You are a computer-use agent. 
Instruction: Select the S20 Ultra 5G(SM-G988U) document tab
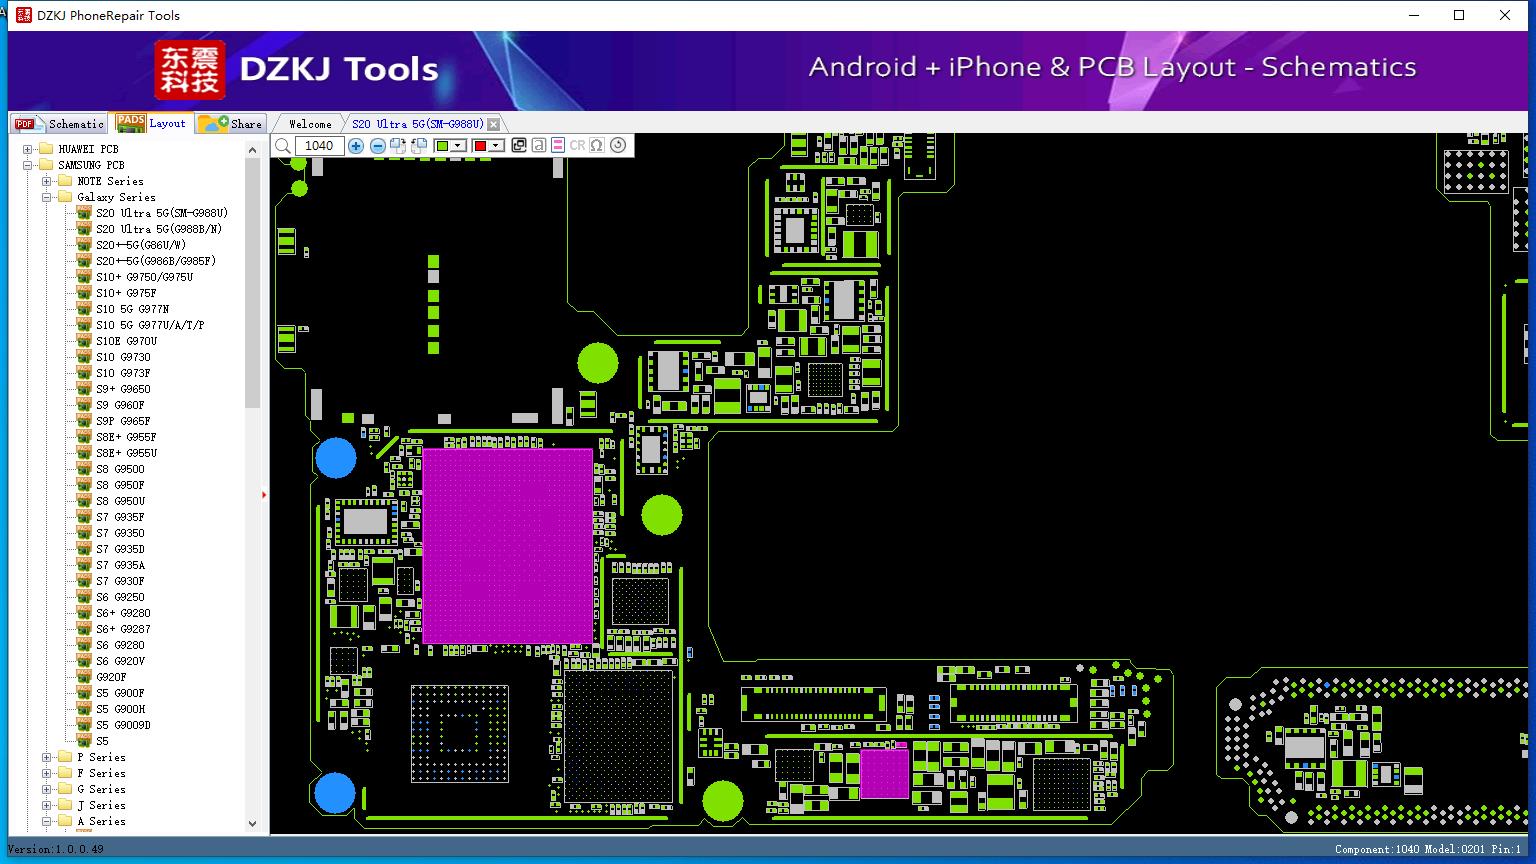[x=418, y=124]
